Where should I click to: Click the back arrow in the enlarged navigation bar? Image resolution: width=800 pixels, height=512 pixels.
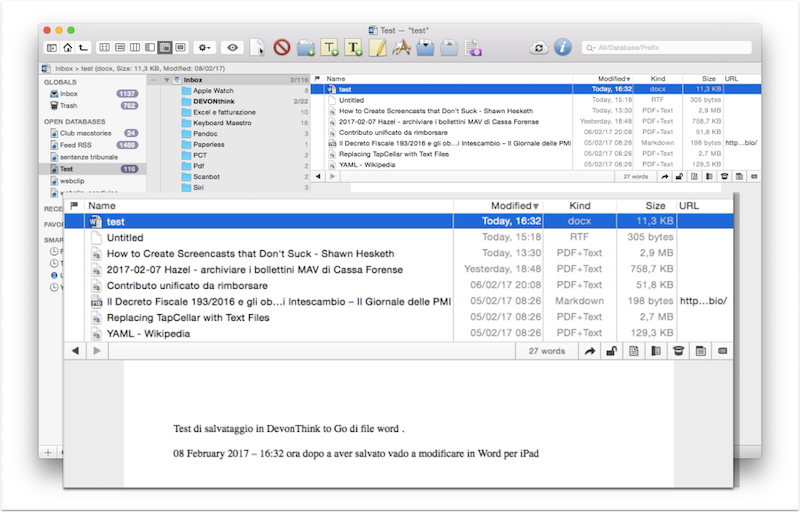click(x=76, y=351)
